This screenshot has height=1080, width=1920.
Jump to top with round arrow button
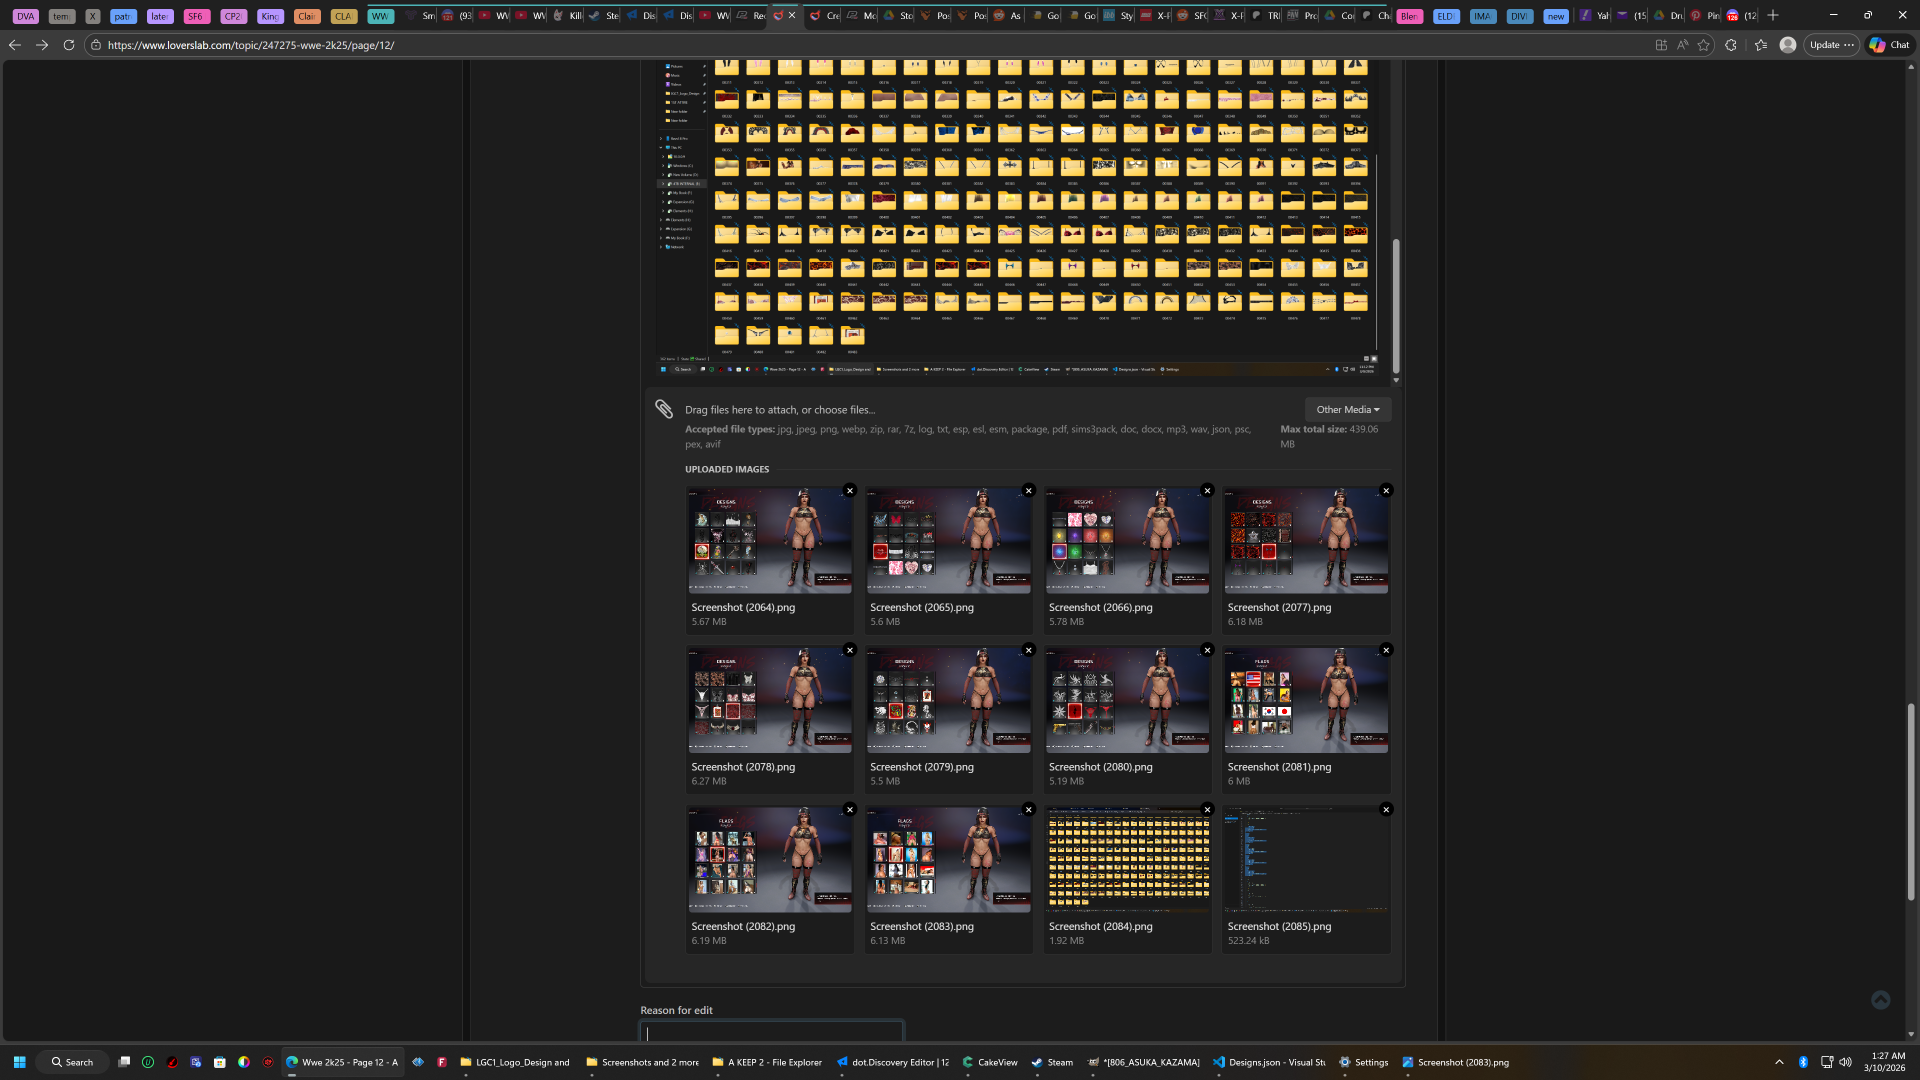[x=1880, y=1000]
